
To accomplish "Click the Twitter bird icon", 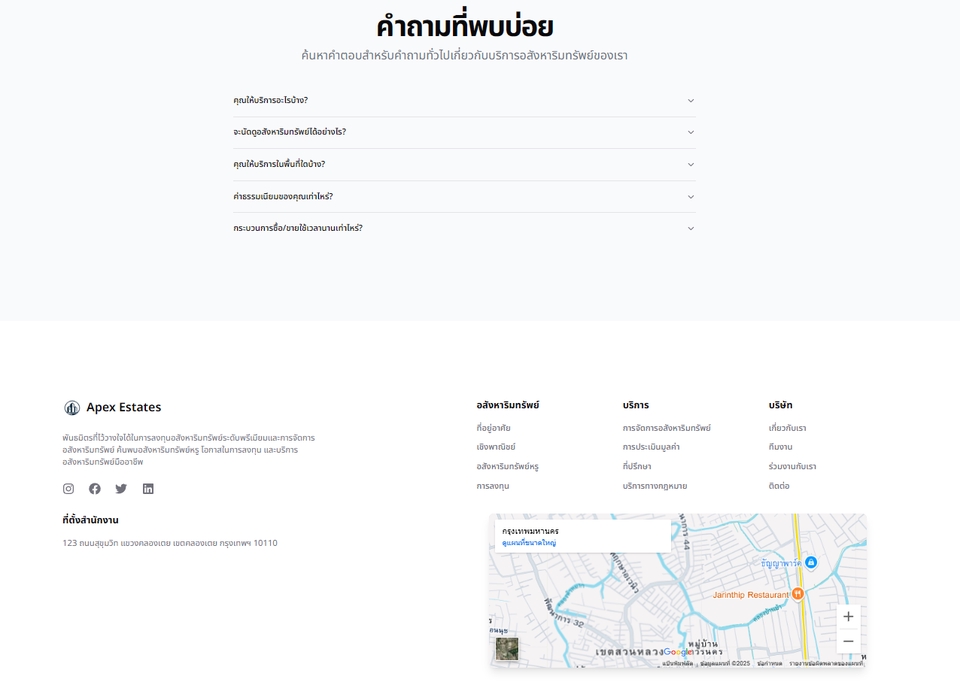I will point(121,489).
